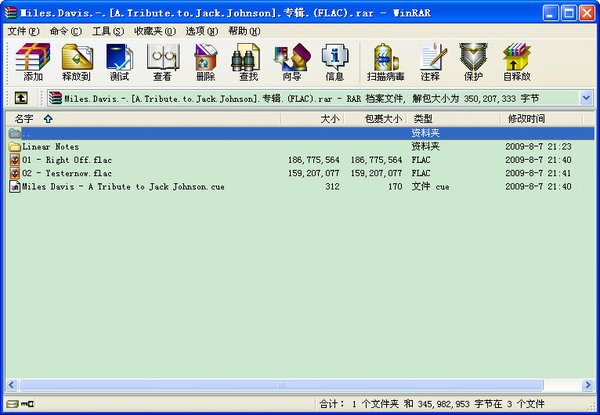Open the 收藏夹(O) menu
This screenshot has height=415, width=600.
[x=155, y=31]
